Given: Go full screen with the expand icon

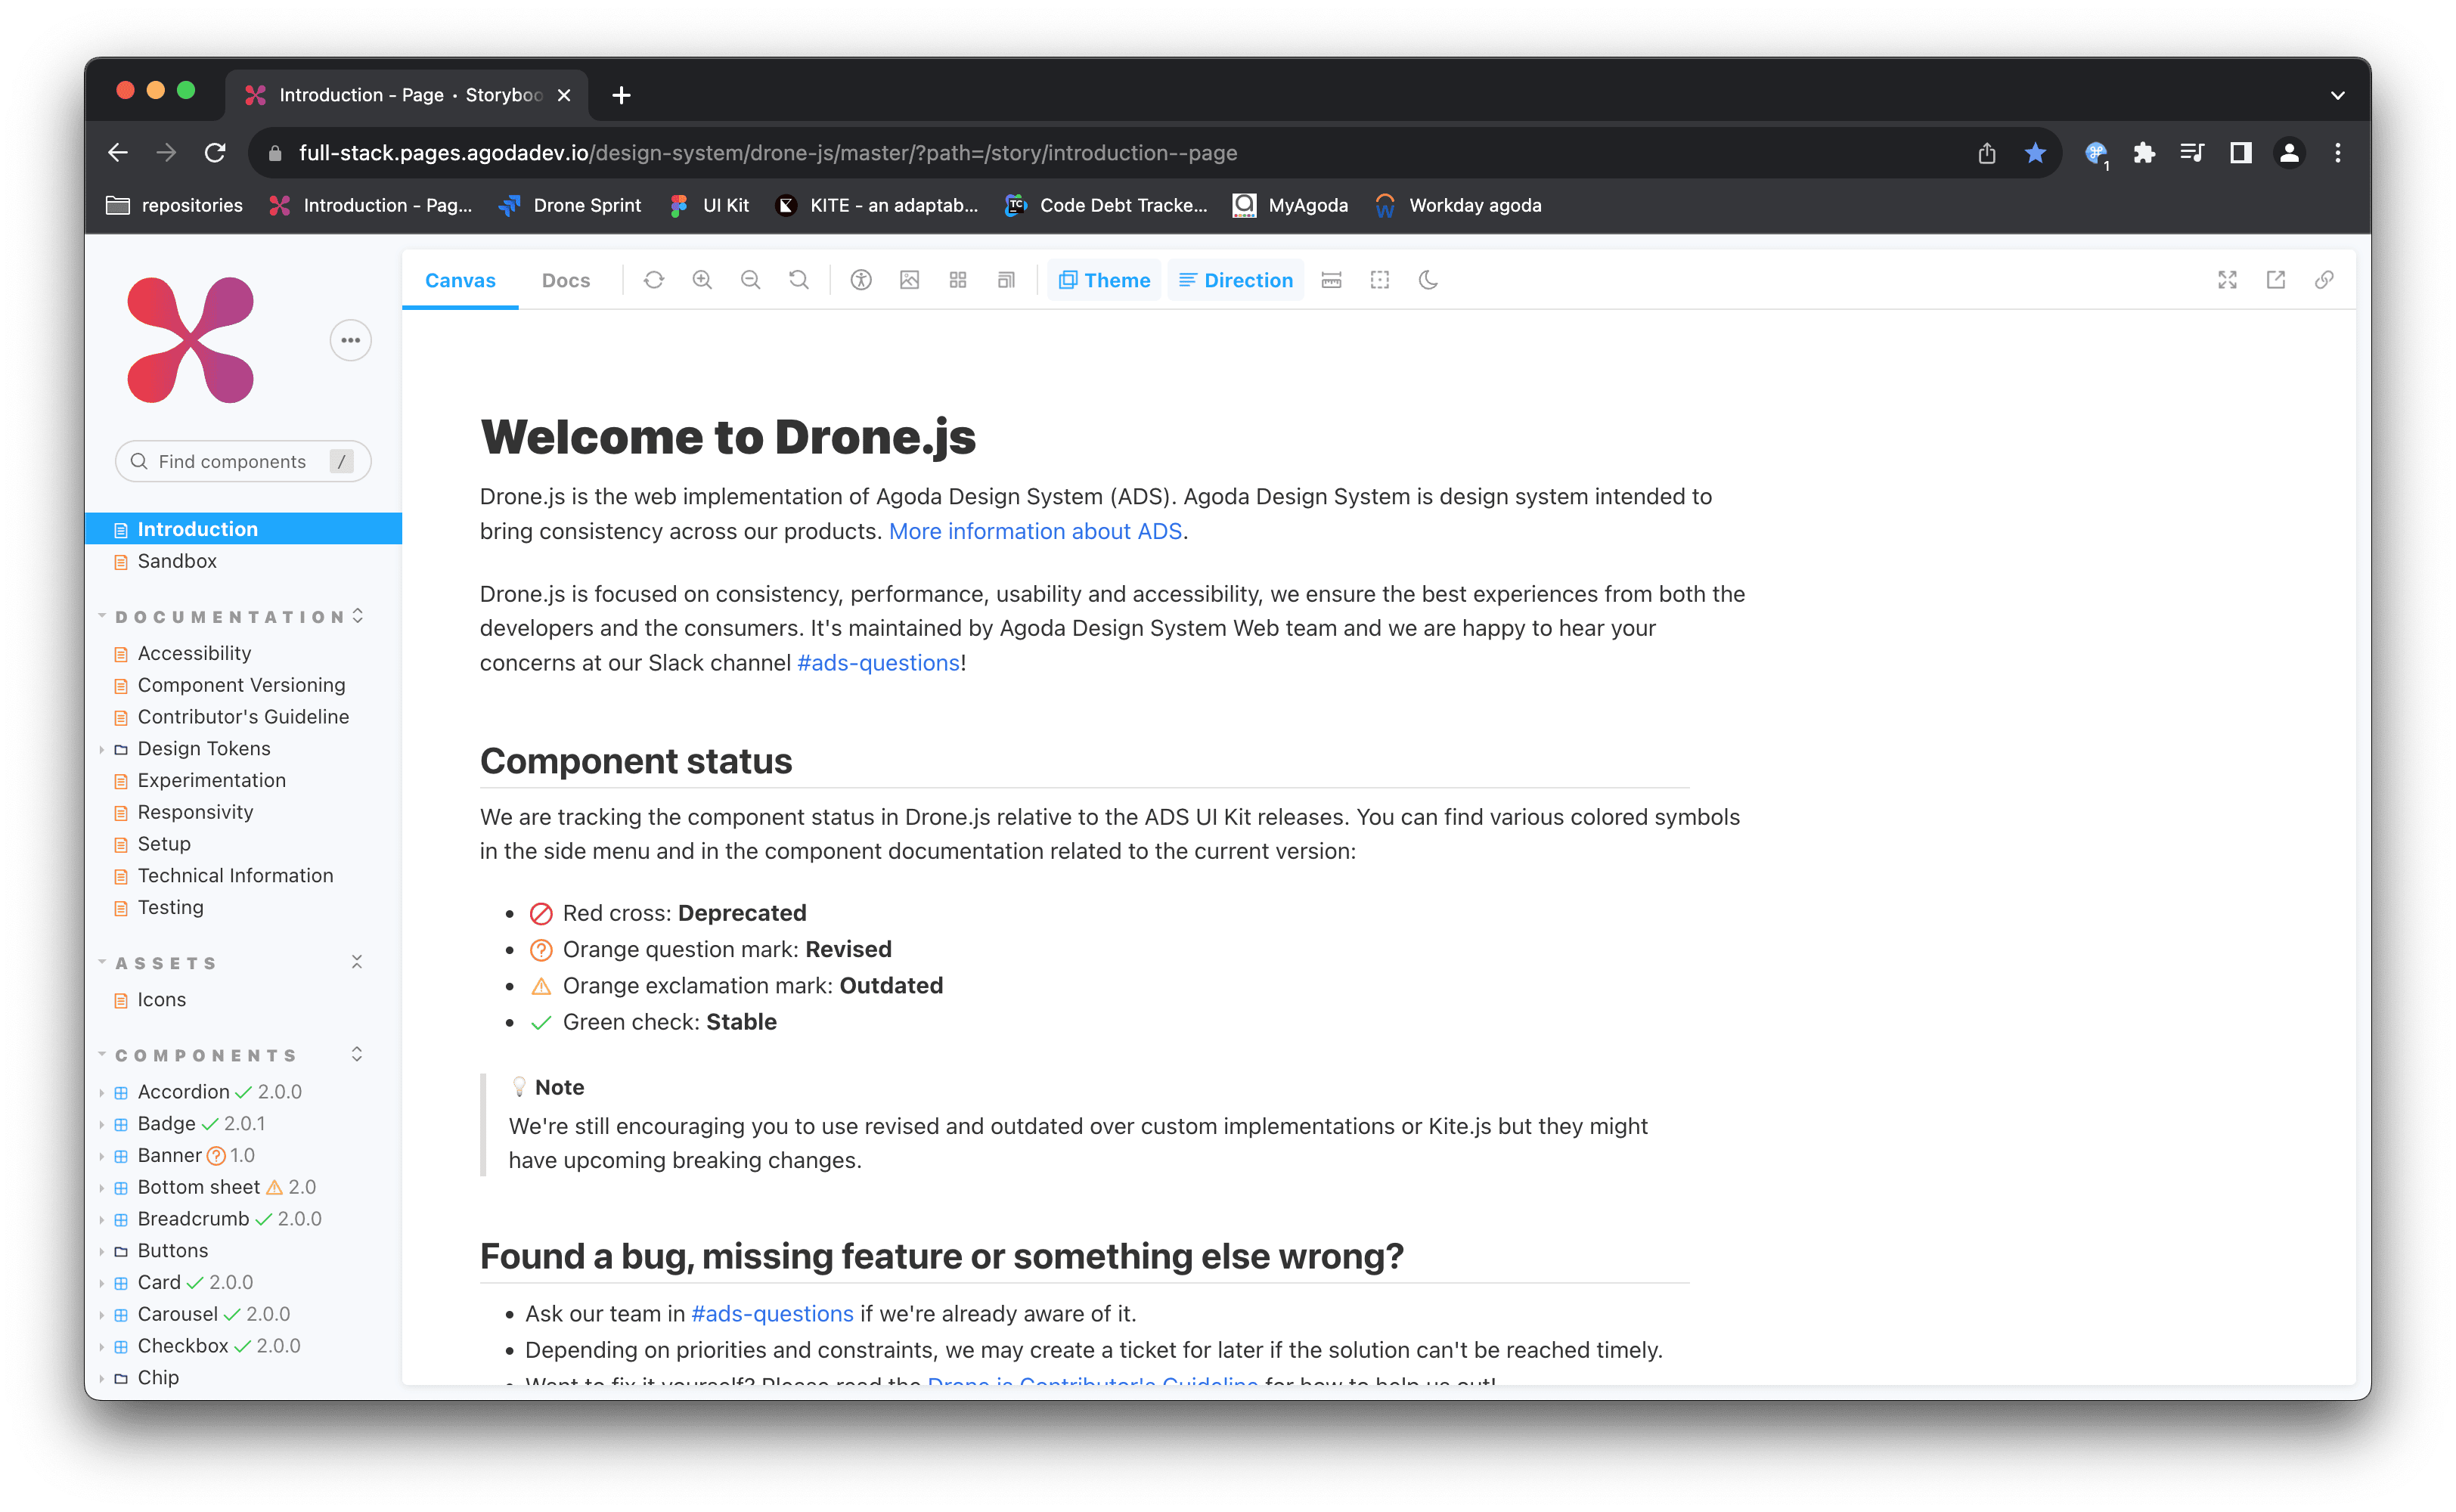Looking at the screenshot, I should coord(2227,280).
